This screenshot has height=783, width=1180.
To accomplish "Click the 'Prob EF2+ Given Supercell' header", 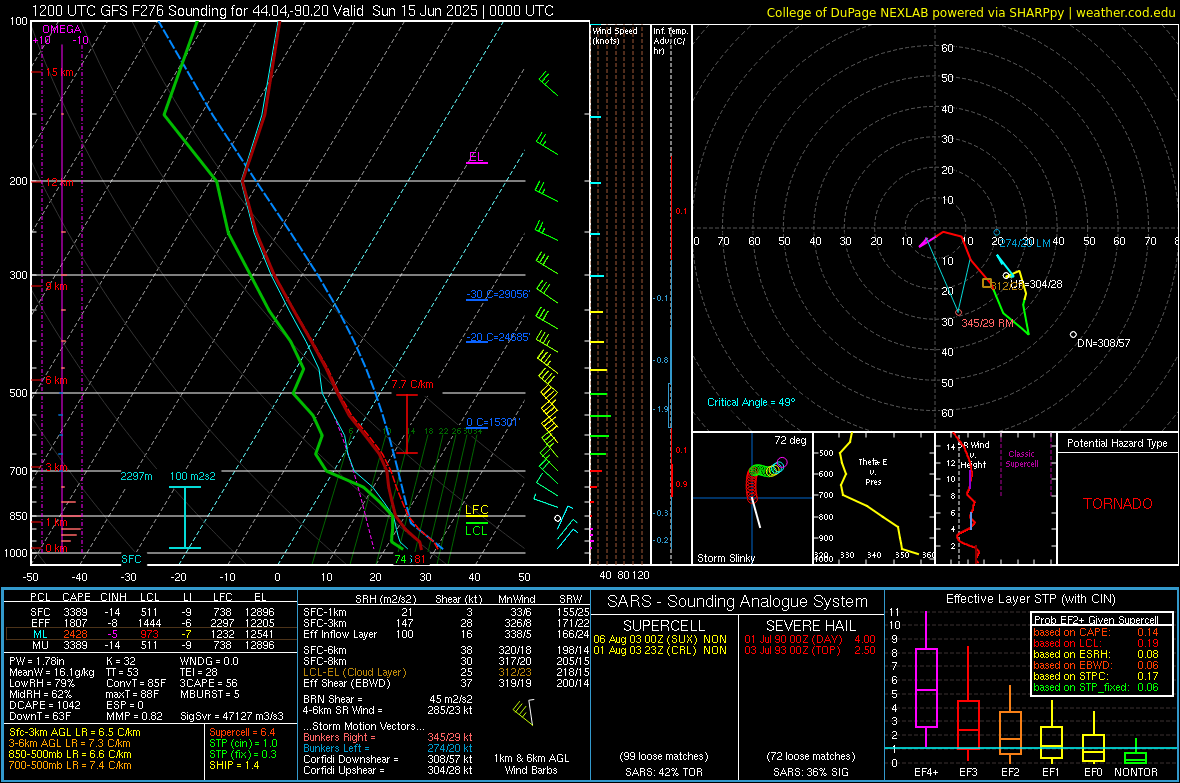I will tap(1096, 620).
